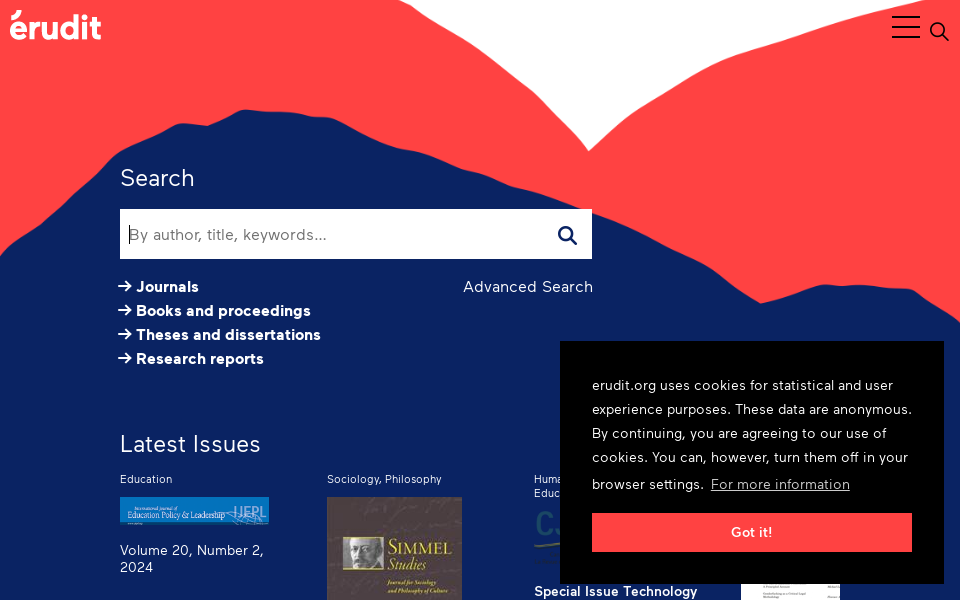Open the Books and proceedings link
Viewport: 960px width, 600px height.
tap(223, 311)
